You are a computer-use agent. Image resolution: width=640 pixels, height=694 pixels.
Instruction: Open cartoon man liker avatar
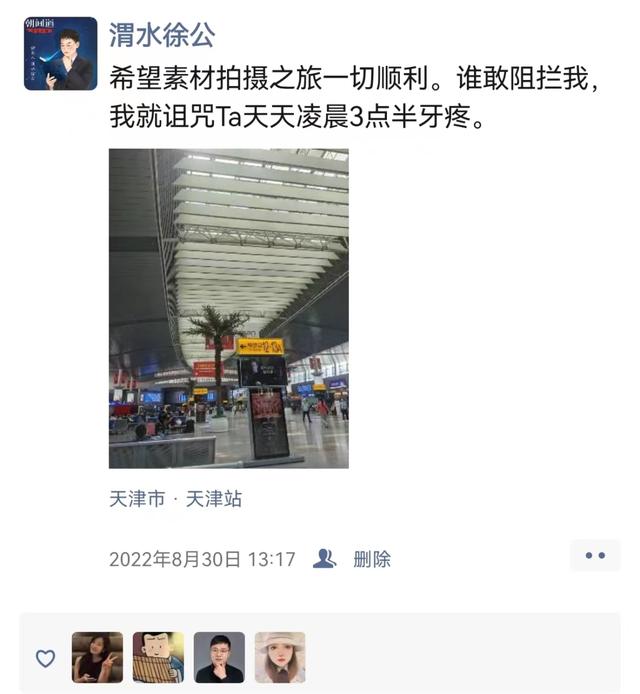click(x=158, y=657)
